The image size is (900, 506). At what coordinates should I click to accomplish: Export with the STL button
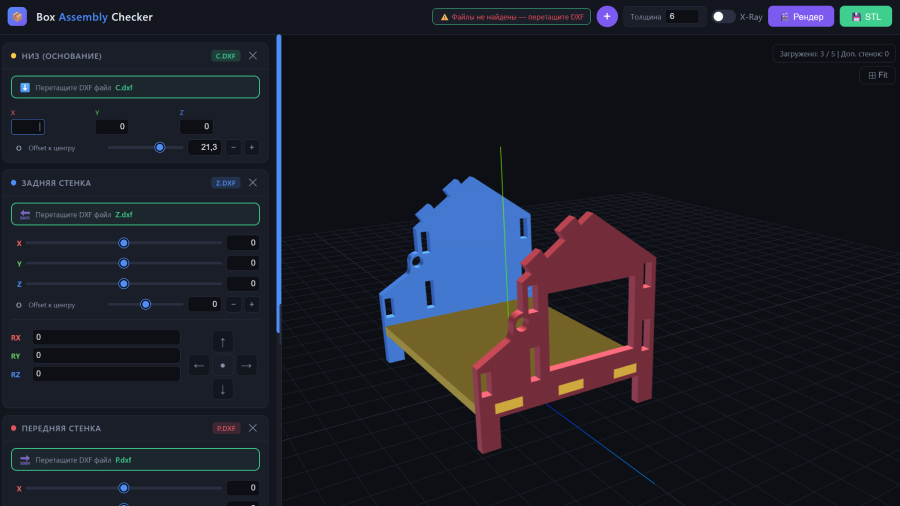tap(866, 17)
